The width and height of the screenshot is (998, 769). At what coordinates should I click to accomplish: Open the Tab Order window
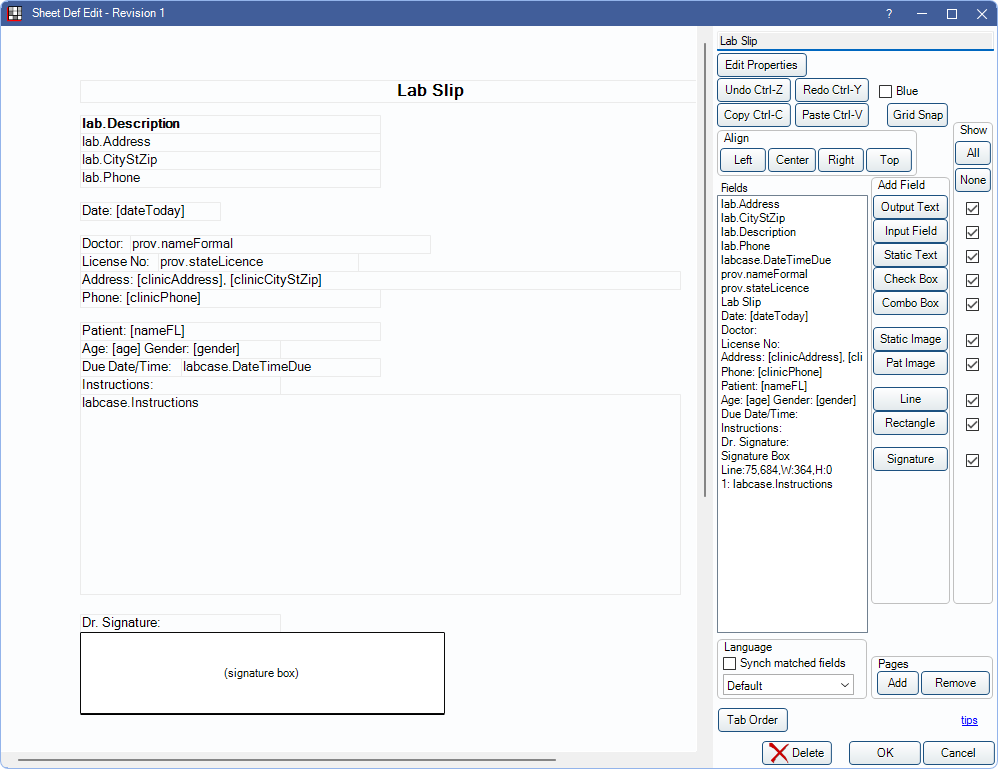(753, 720)
